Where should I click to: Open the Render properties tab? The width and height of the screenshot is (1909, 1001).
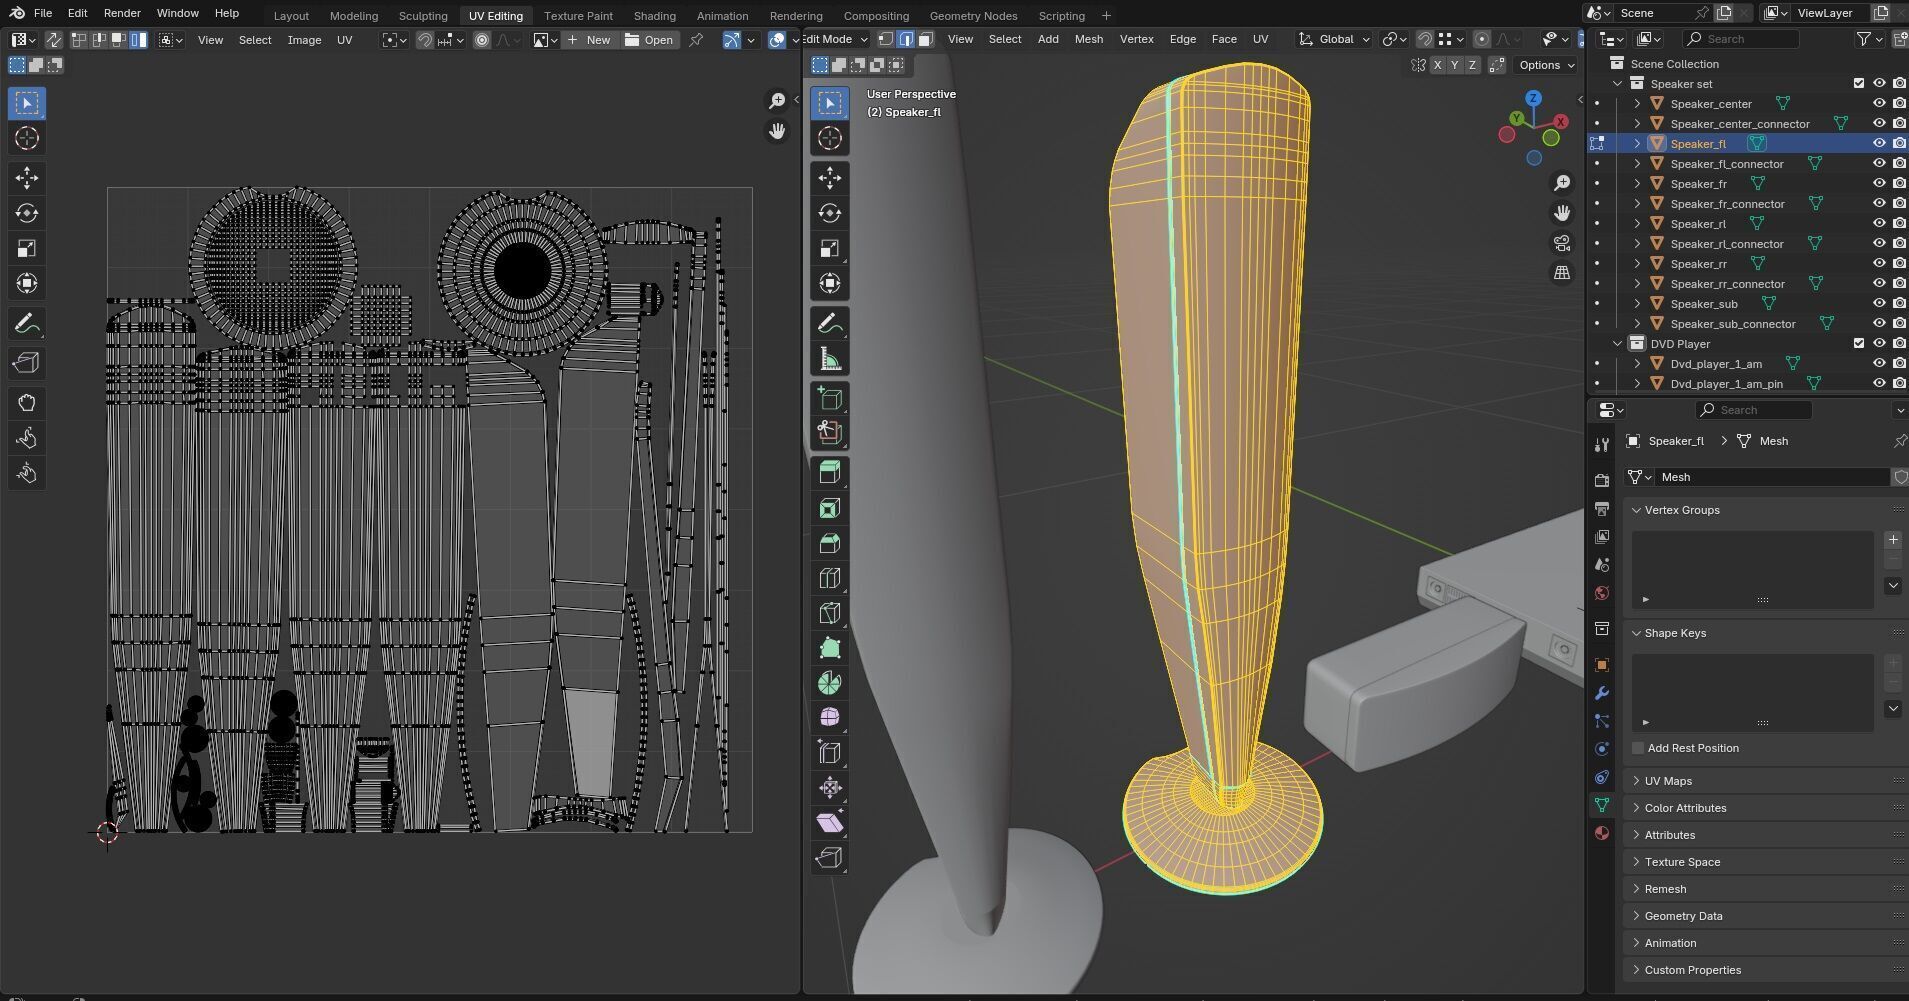1602,480
